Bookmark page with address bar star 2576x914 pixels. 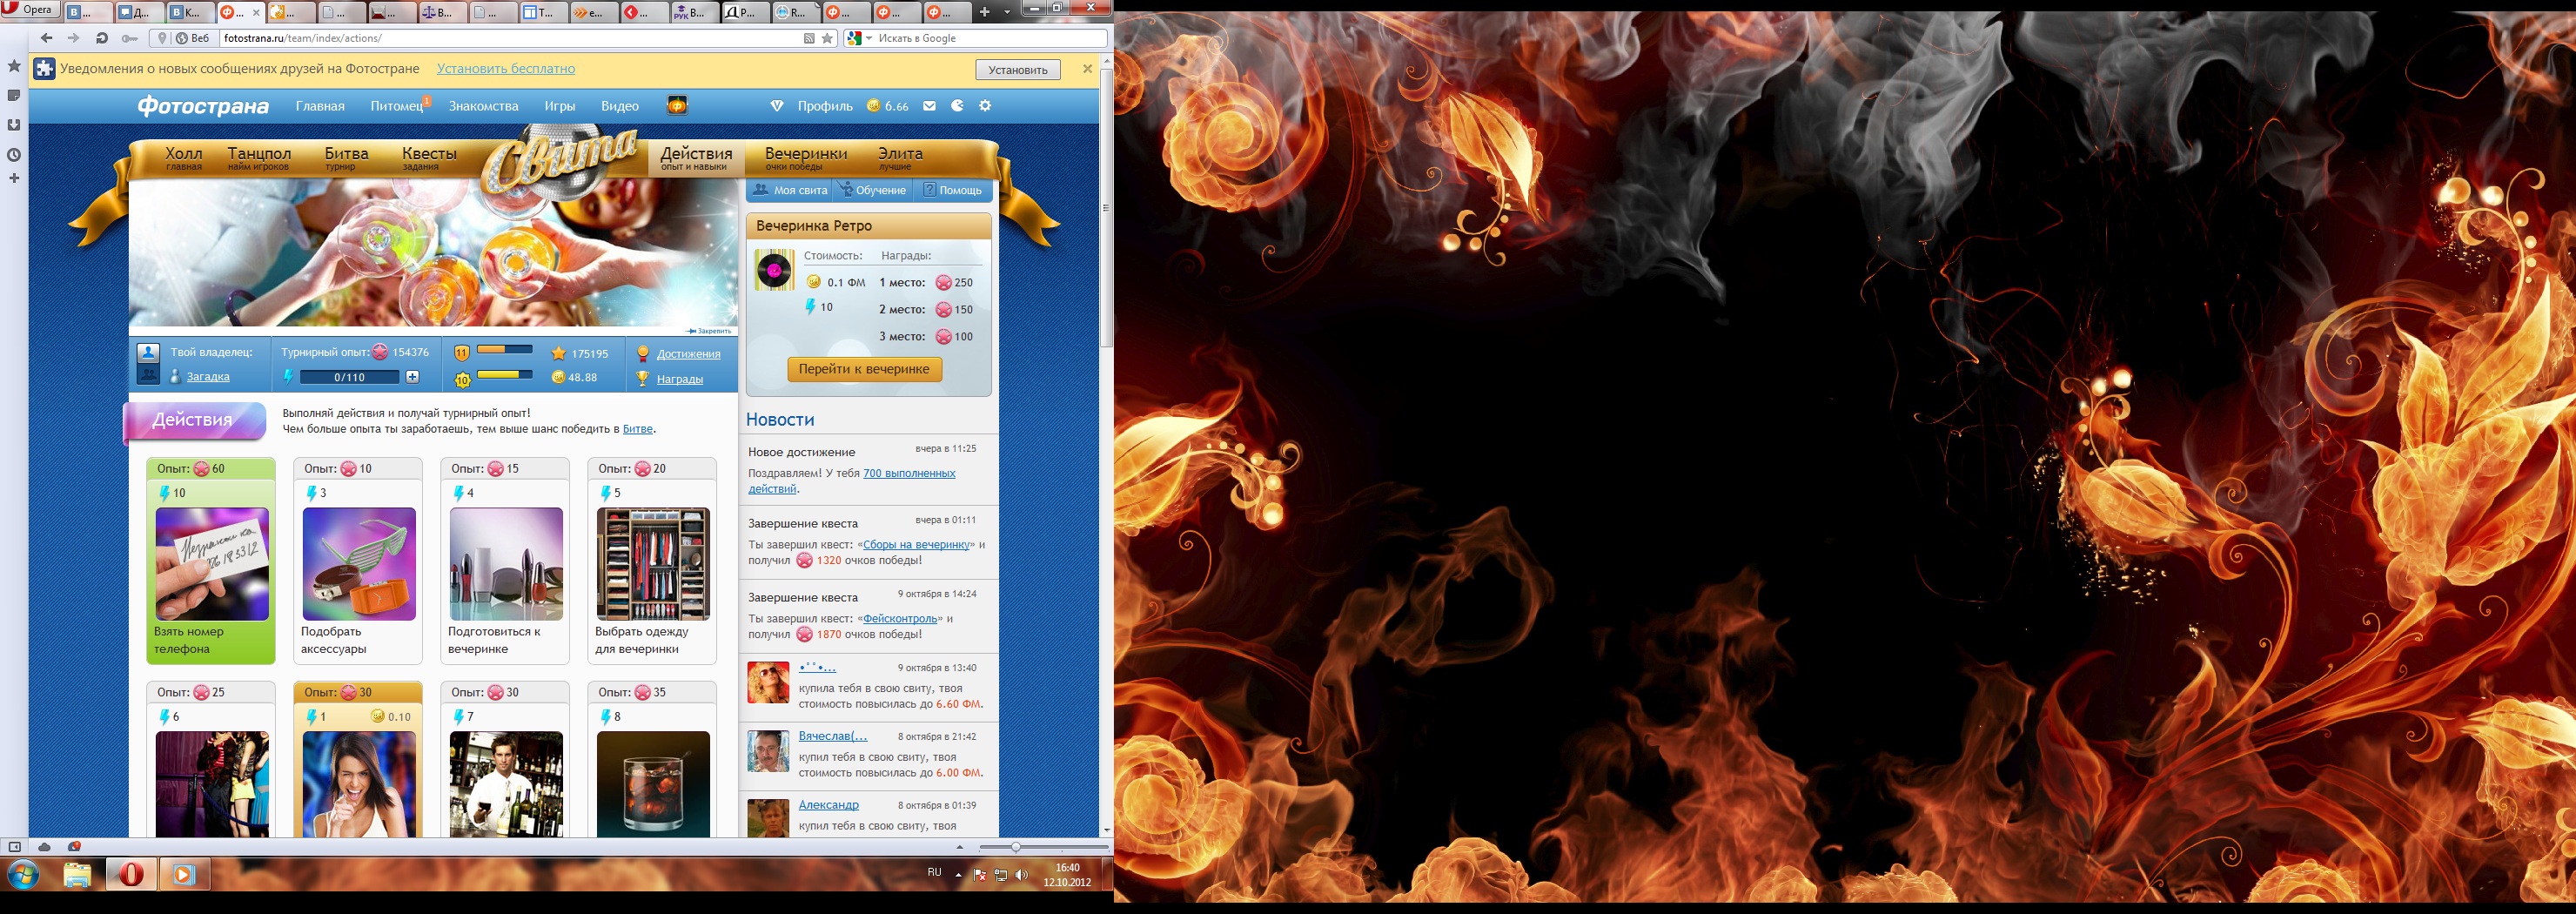click(x=827, y=38)
